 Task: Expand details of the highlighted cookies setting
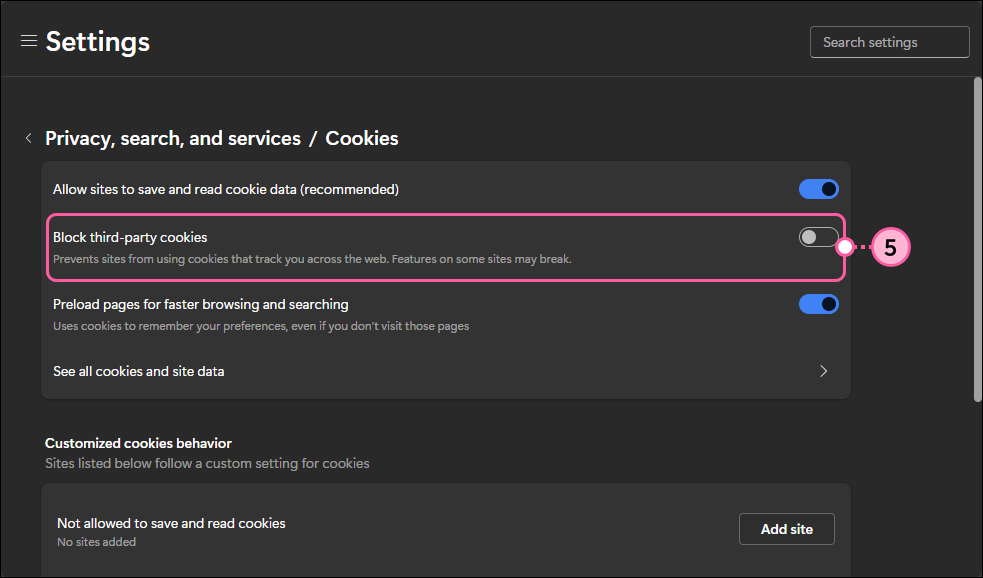(445, 246)
